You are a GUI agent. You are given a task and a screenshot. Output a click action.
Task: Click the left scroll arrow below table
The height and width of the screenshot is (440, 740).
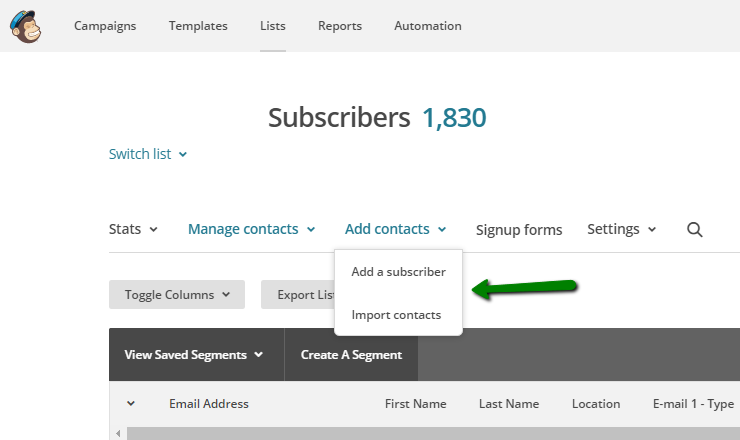pos(118,433)
